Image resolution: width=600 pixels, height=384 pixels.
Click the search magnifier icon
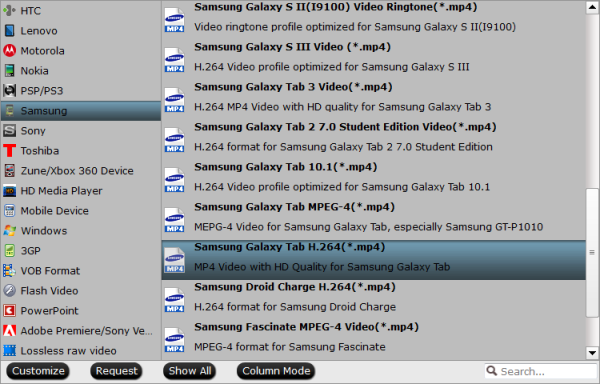(x=492, y=371)
